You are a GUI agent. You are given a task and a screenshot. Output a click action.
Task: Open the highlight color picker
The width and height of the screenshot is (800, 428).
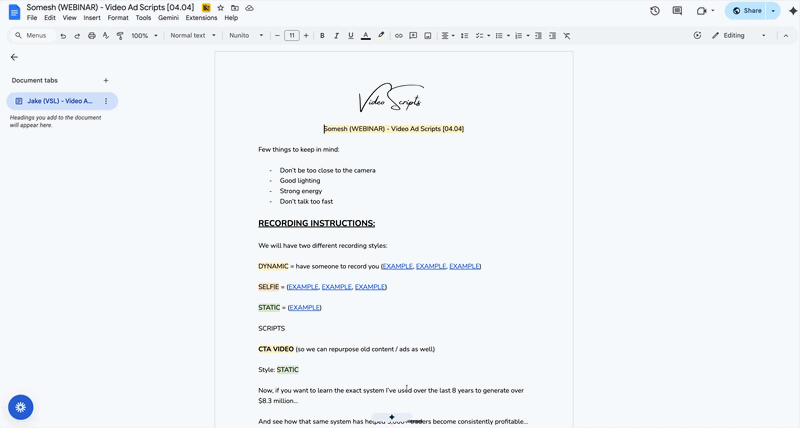pyautogui.click(x=381, y=36)
